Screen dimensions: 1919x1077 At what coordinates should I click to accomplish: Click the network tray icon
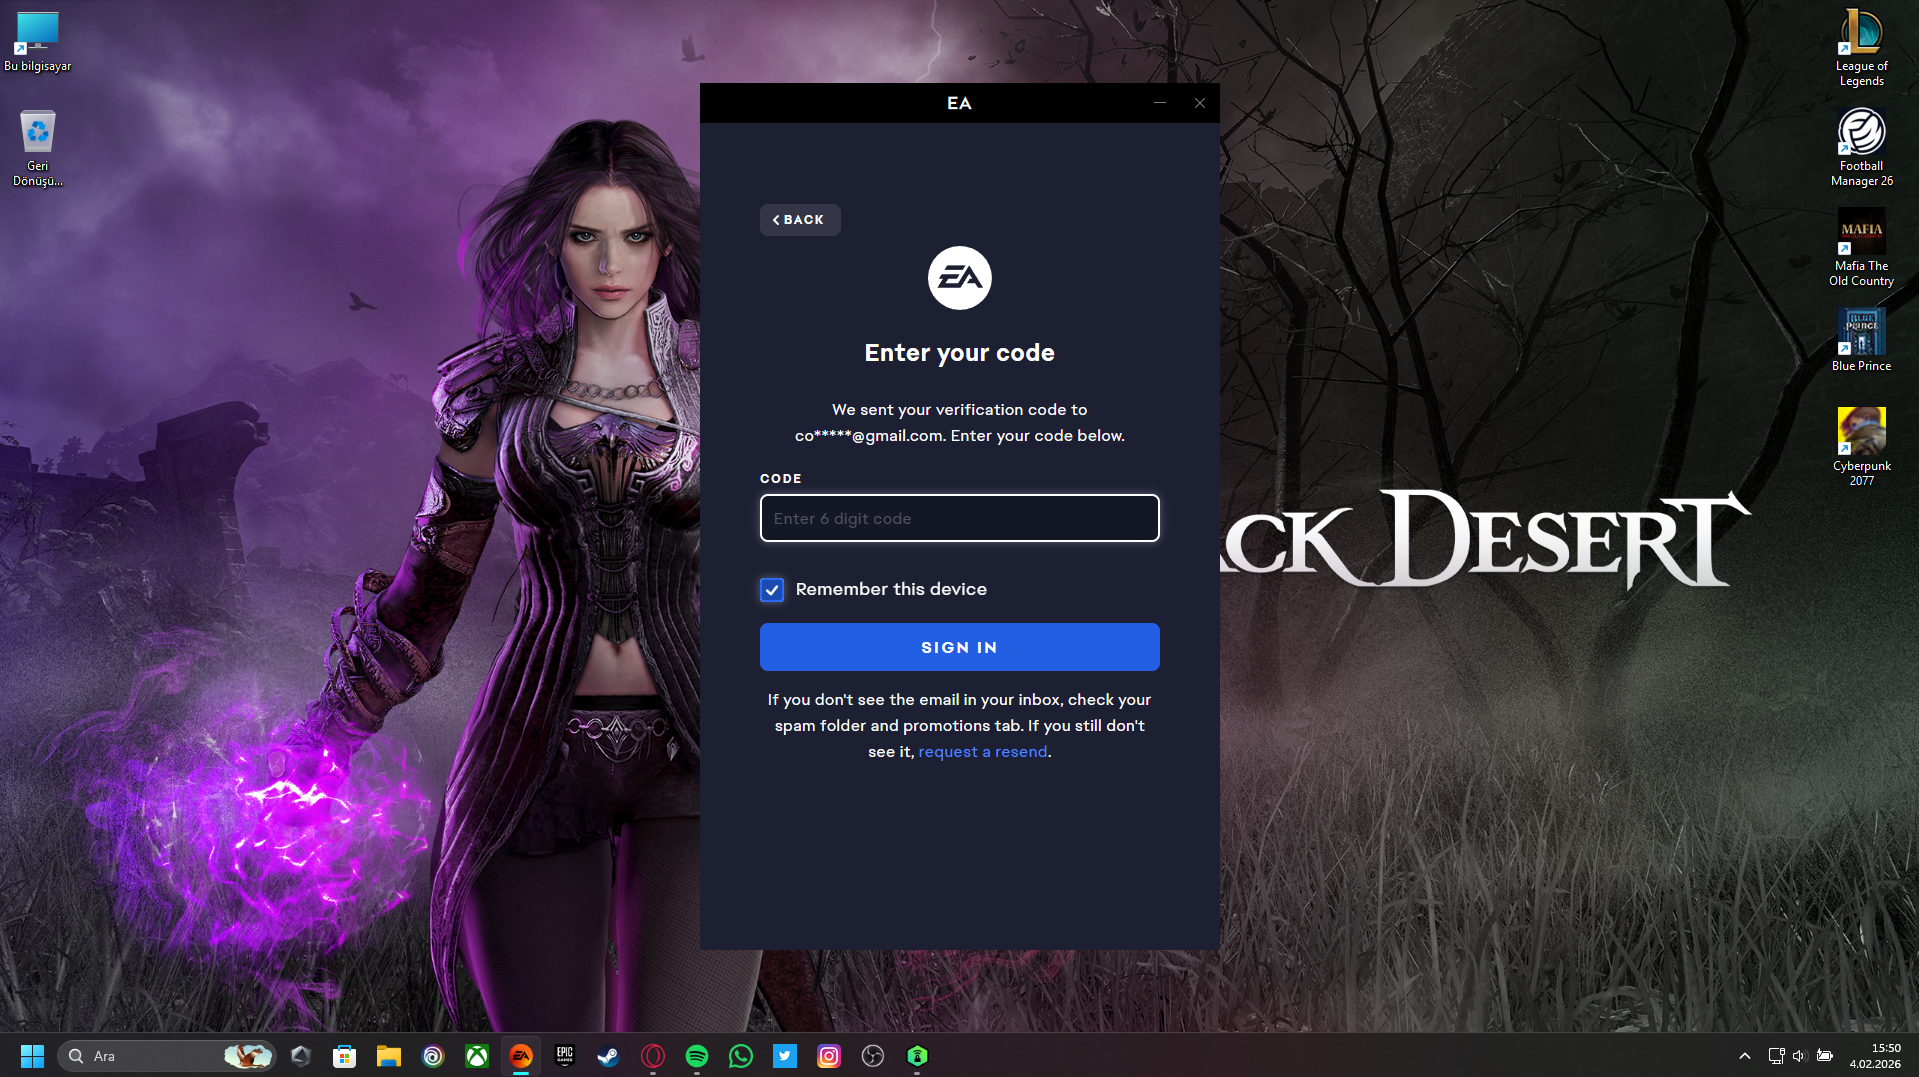click(x=1776, y=1056)
